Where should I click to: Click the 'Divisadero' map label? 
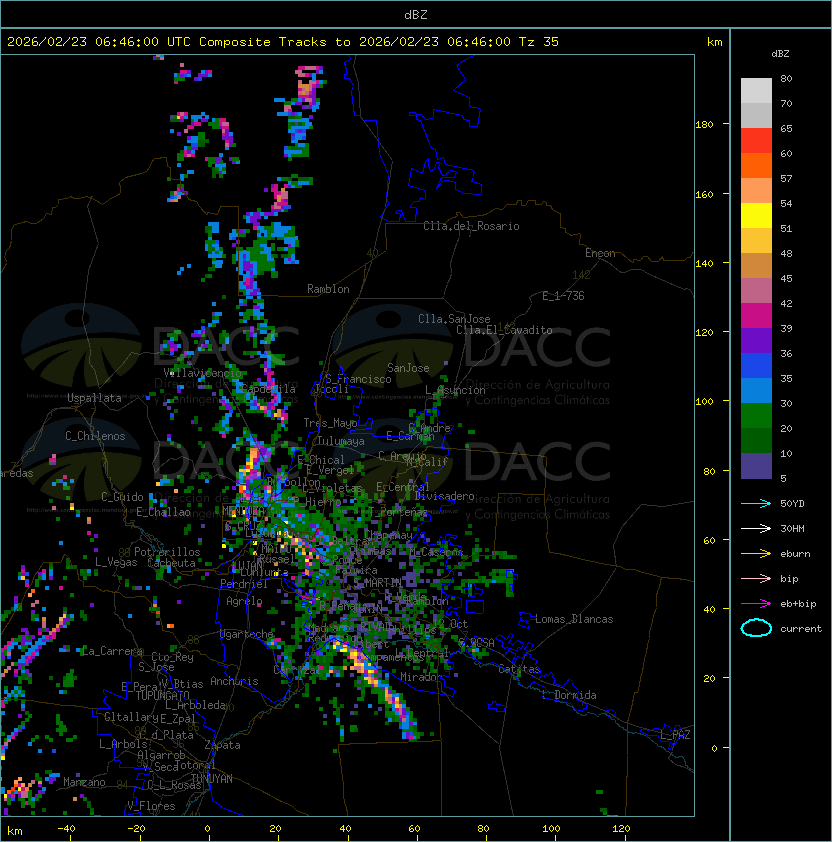pyautogui.click(x=445, y=496)
